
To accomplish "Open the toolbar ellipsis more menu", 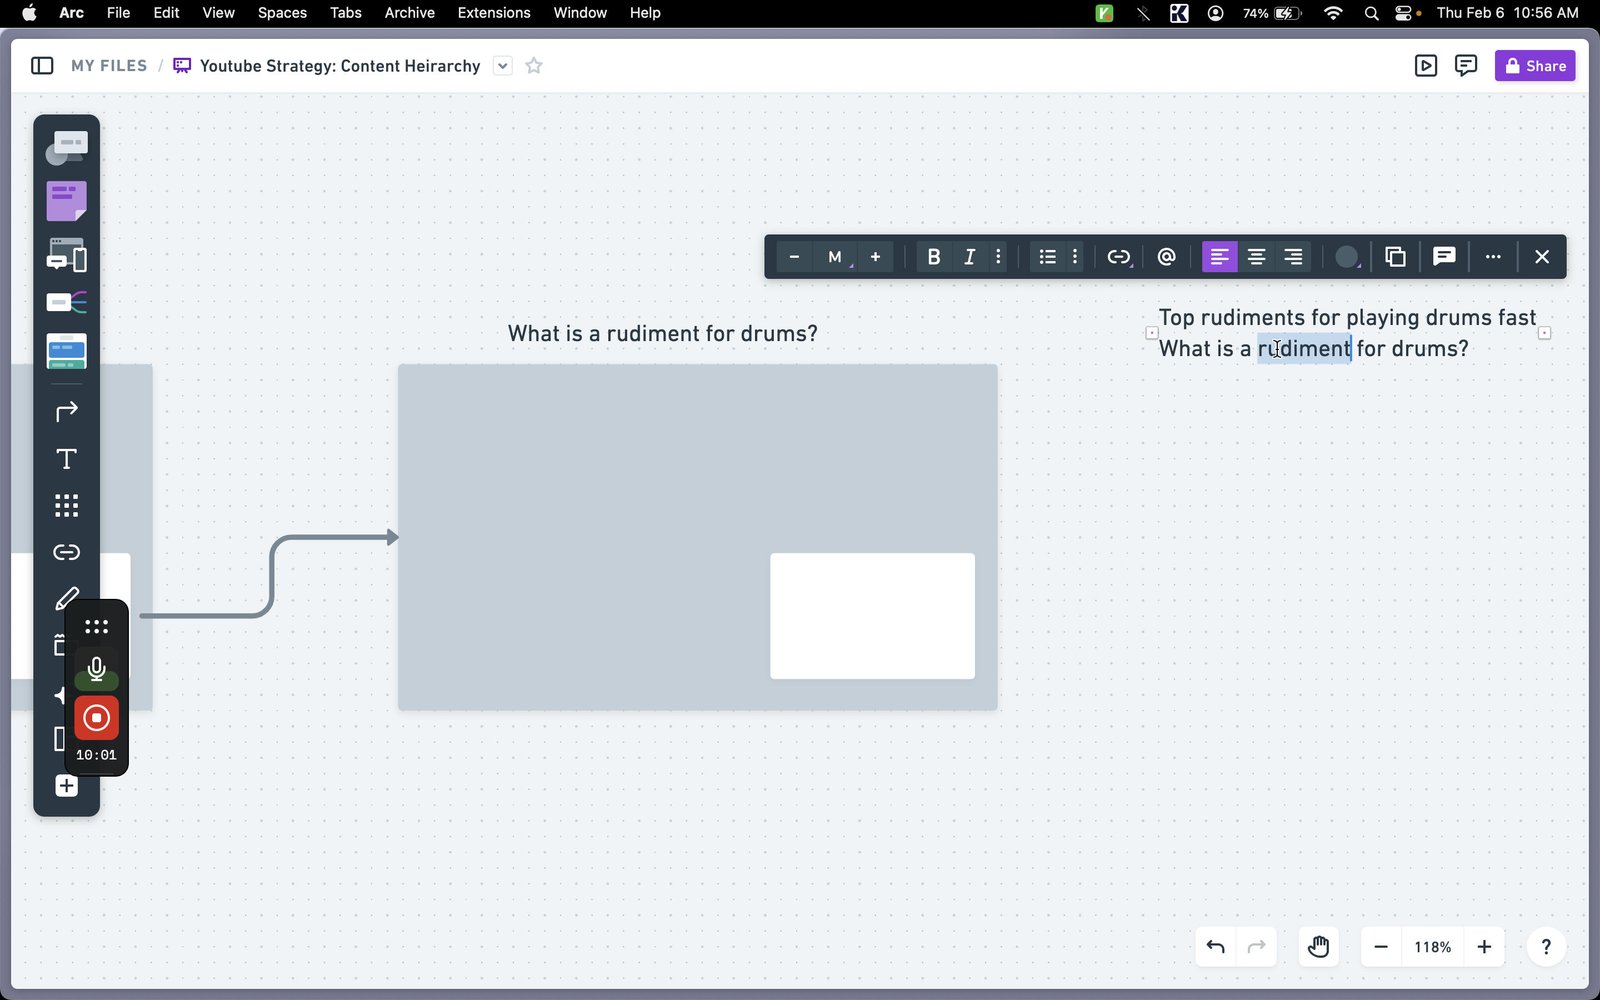I will click(x=1493, y=257).
